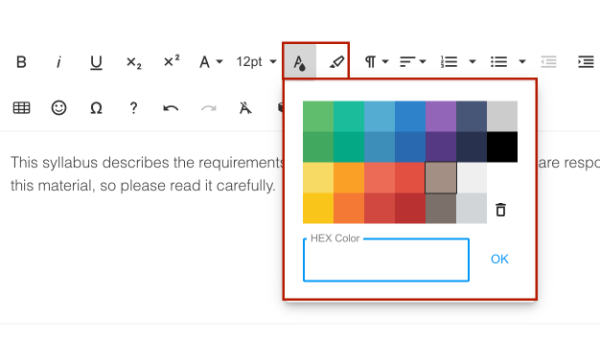Image resolution: width=600 pixels, height=361 pixels.
Task: Click the increase indent icon
Action: click(586, 62)
